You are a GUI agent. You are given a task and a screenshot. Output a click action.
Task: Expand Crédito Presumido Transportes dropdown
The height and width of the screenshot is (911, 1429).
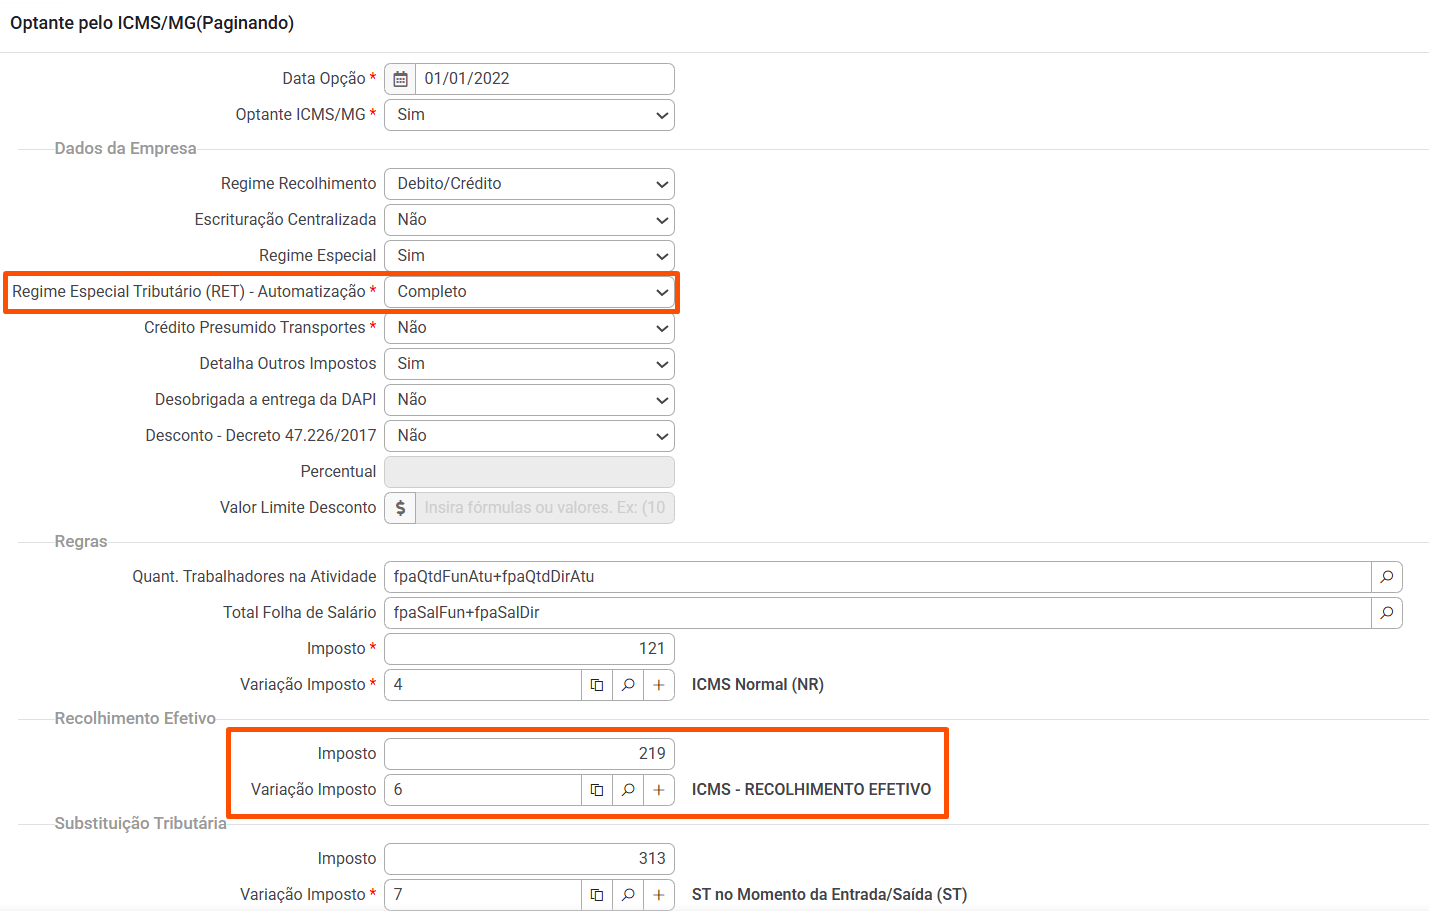coord(529,328)
